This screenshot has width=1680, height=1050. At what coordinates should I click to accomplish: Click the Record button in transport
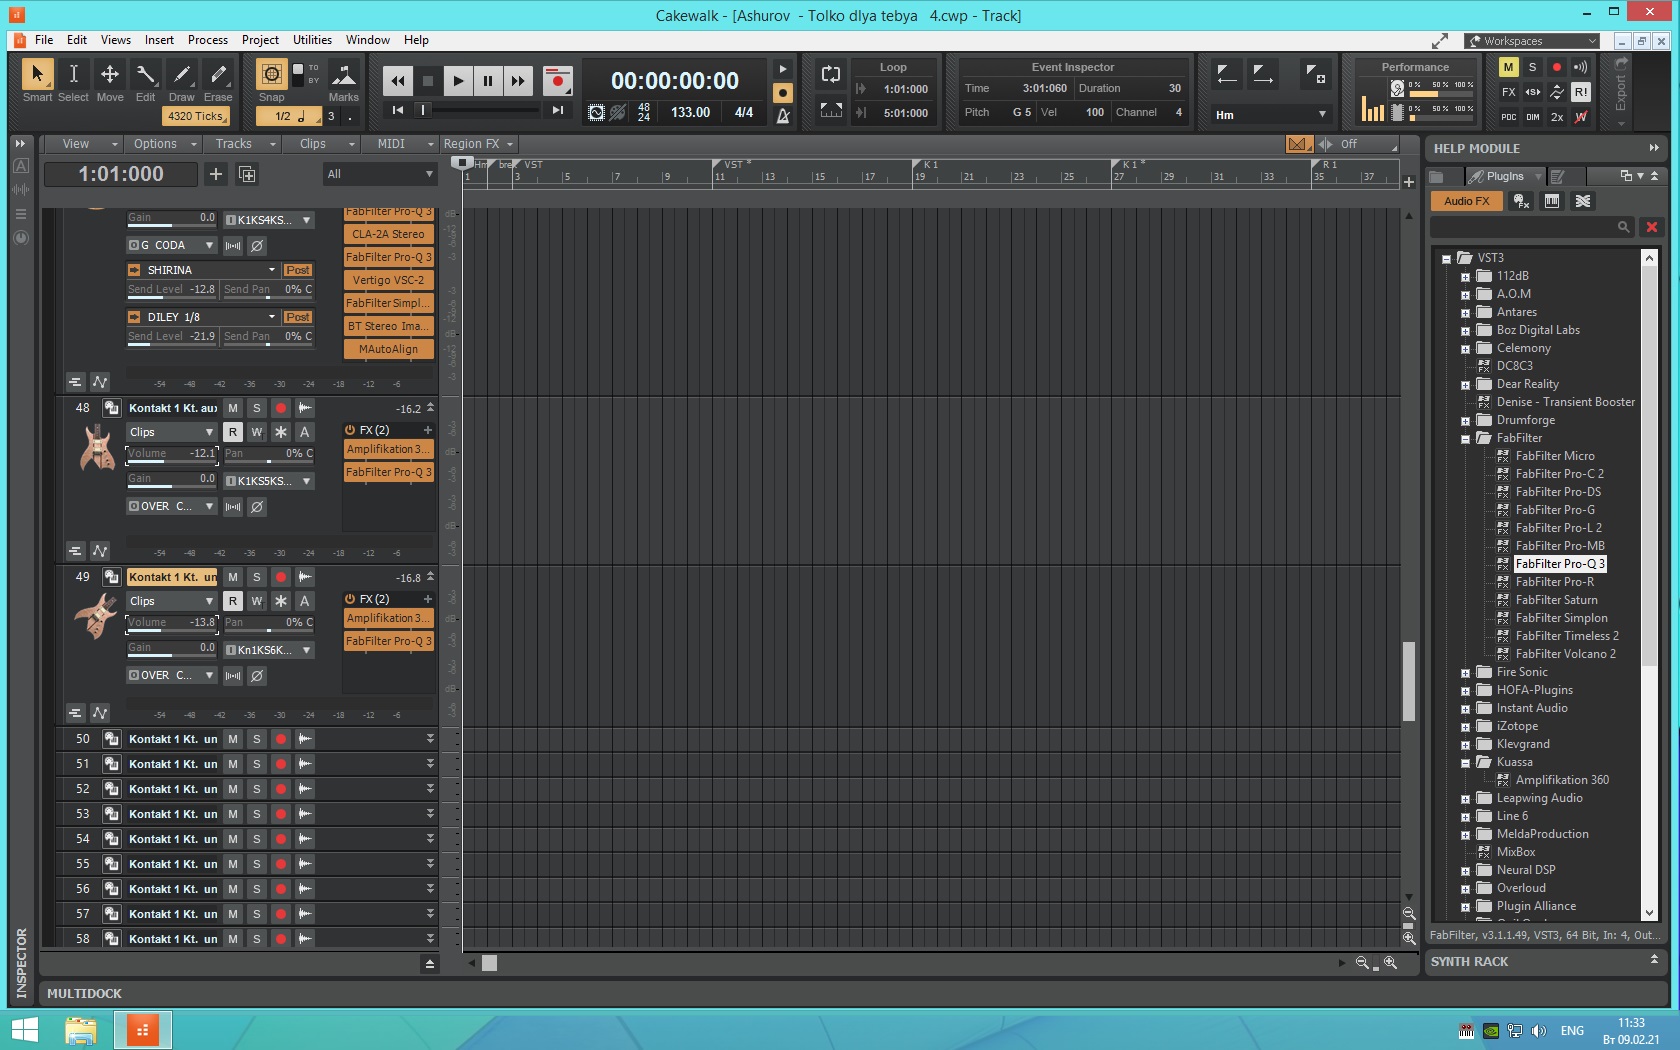(x=557, y=81)
